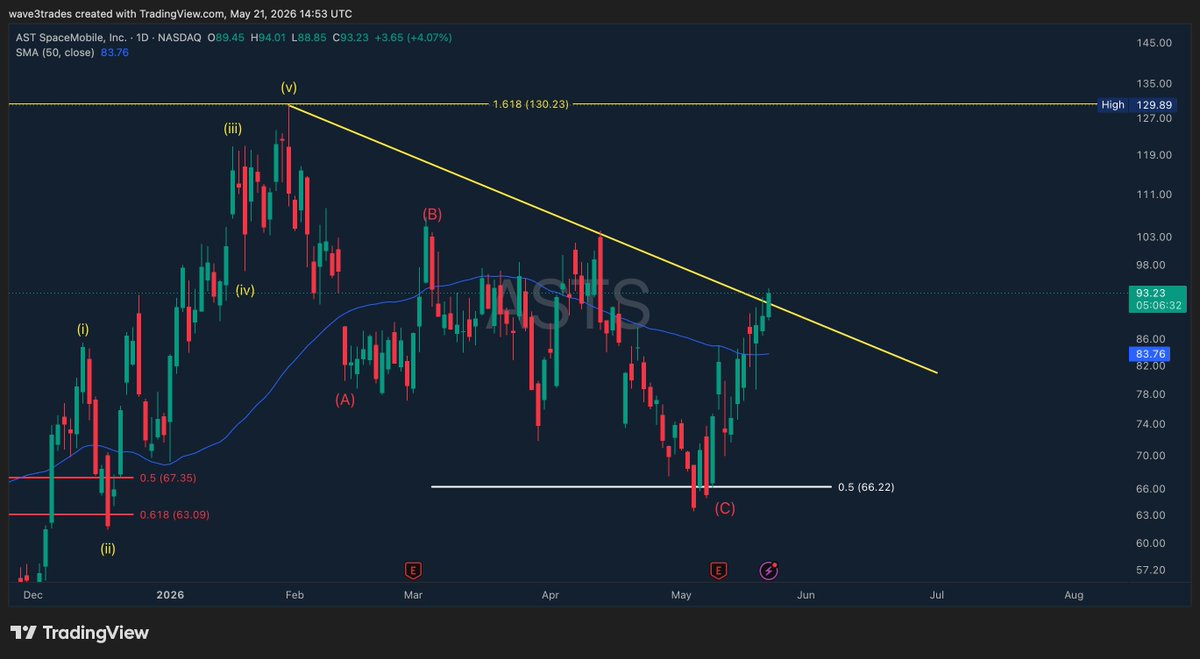Click the Apr label on time axis
The width and height of the screenshot is (1200, 659).
550,595
